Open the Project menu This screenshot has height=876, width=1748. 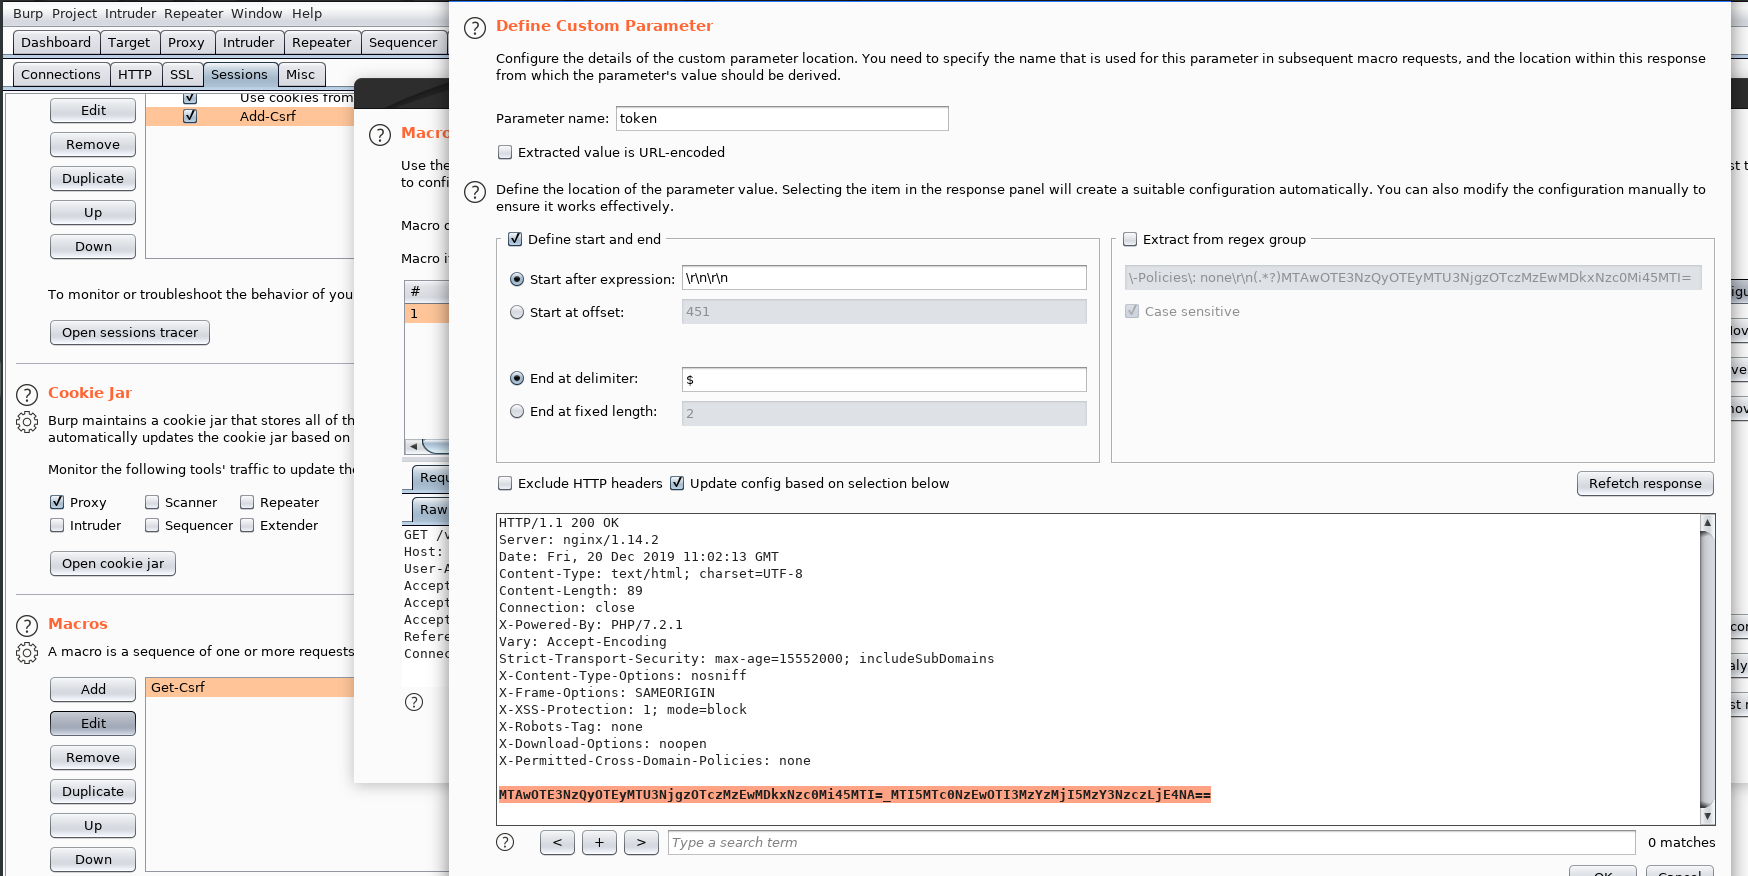tap(74, 13)
